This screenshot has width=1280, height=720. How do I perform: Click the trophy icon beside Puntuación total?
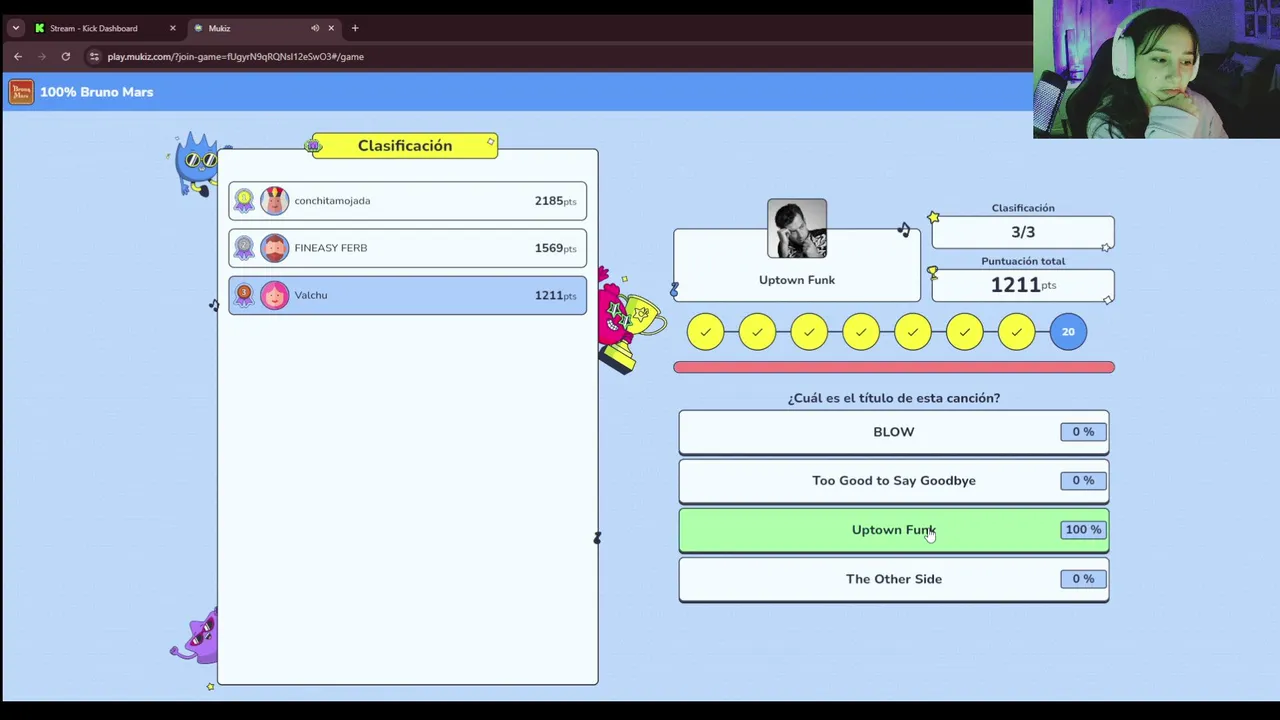pyautogui.click(x=933, y=272)
